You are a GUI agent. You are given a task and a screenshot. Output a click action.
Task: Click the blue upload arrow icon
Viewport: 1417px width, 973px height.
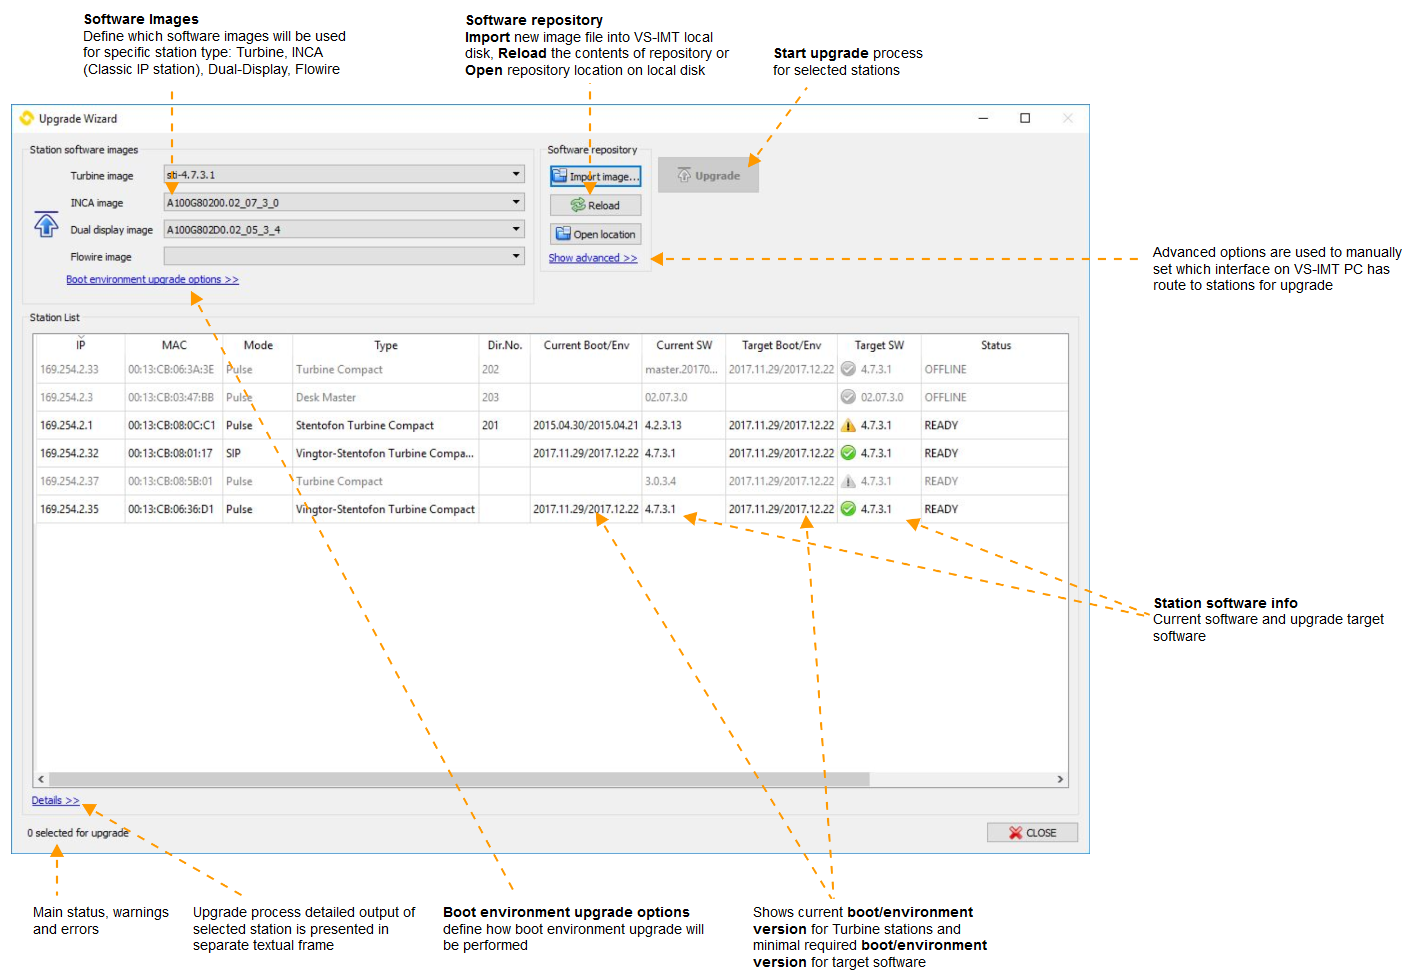pos(46,224)
